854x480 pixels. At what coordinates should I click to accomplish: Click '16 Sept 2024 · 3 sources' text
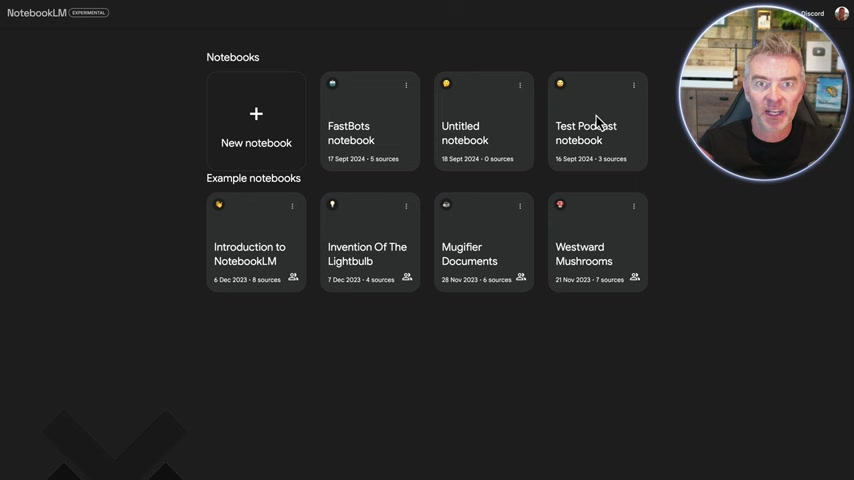click(591, 159)
